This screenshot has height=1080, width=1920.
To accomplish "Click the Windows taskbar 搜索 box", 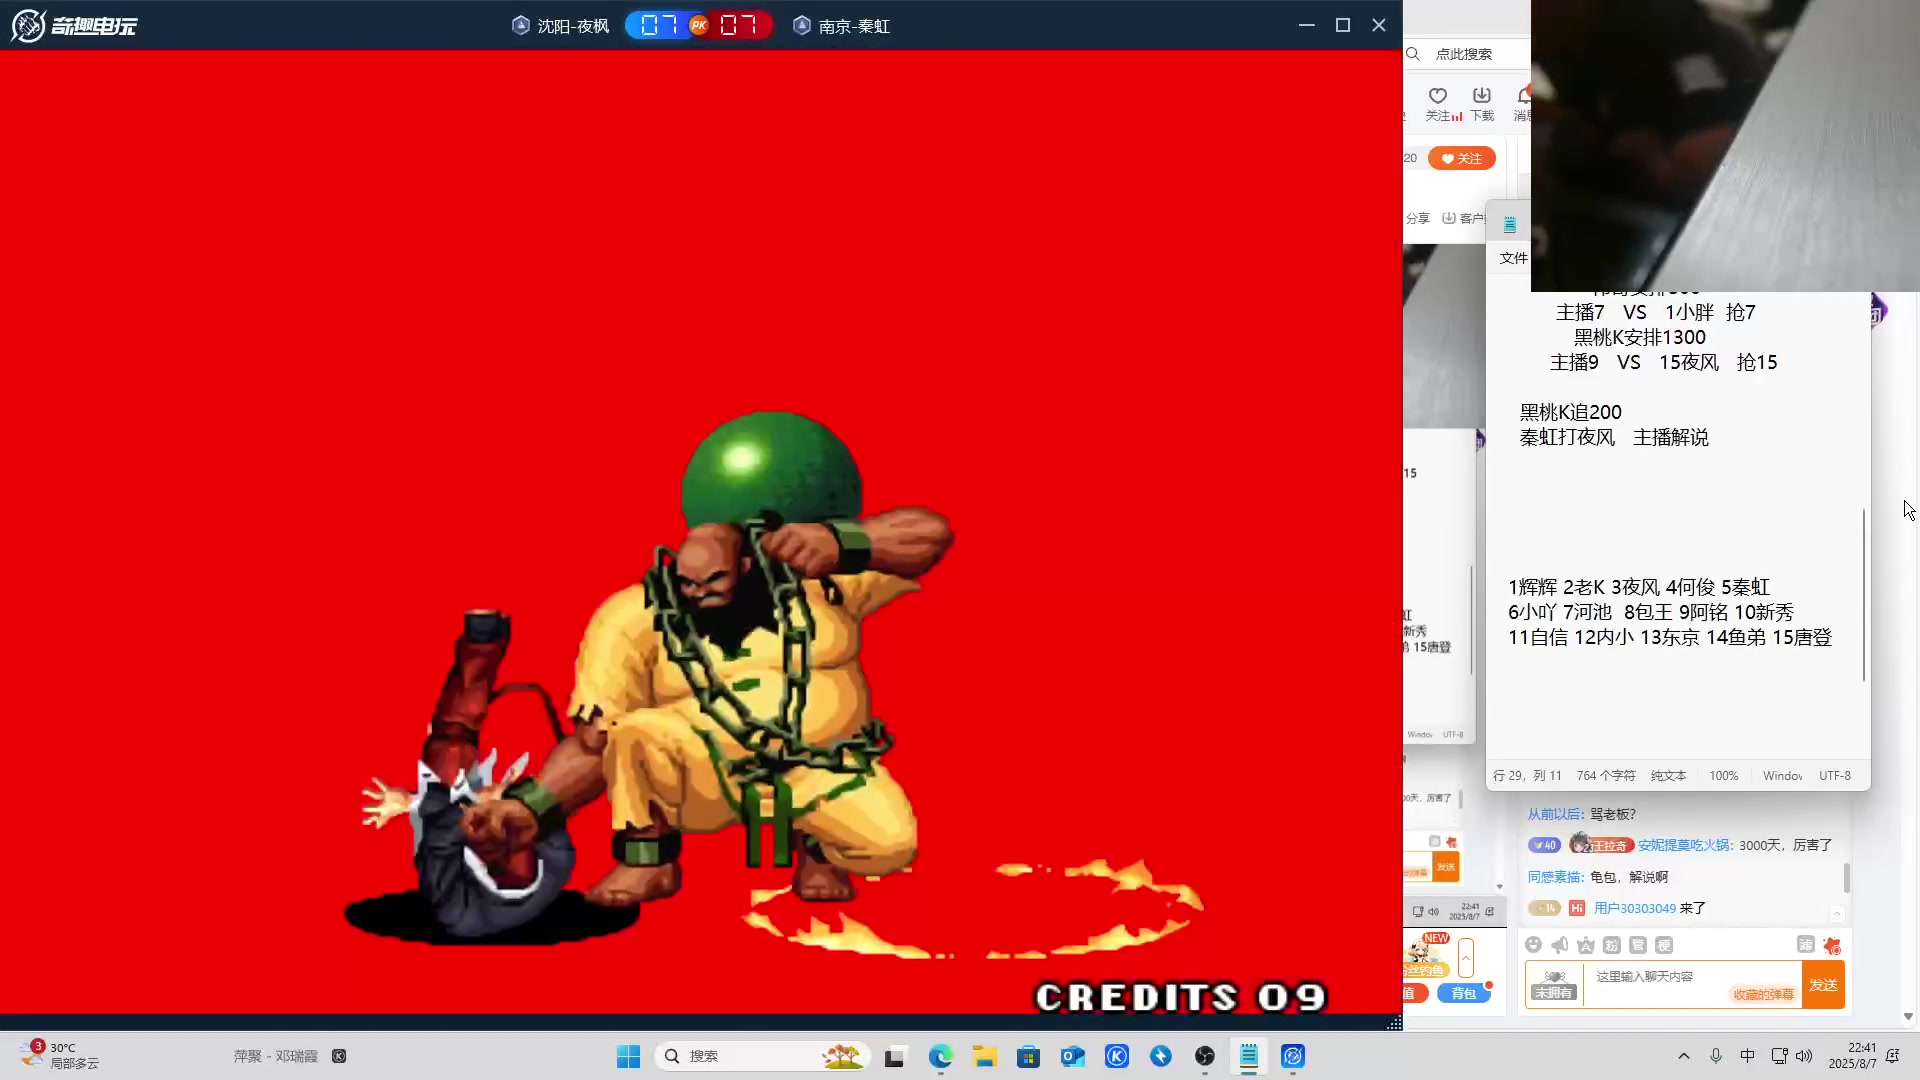I will point(763,1056).
